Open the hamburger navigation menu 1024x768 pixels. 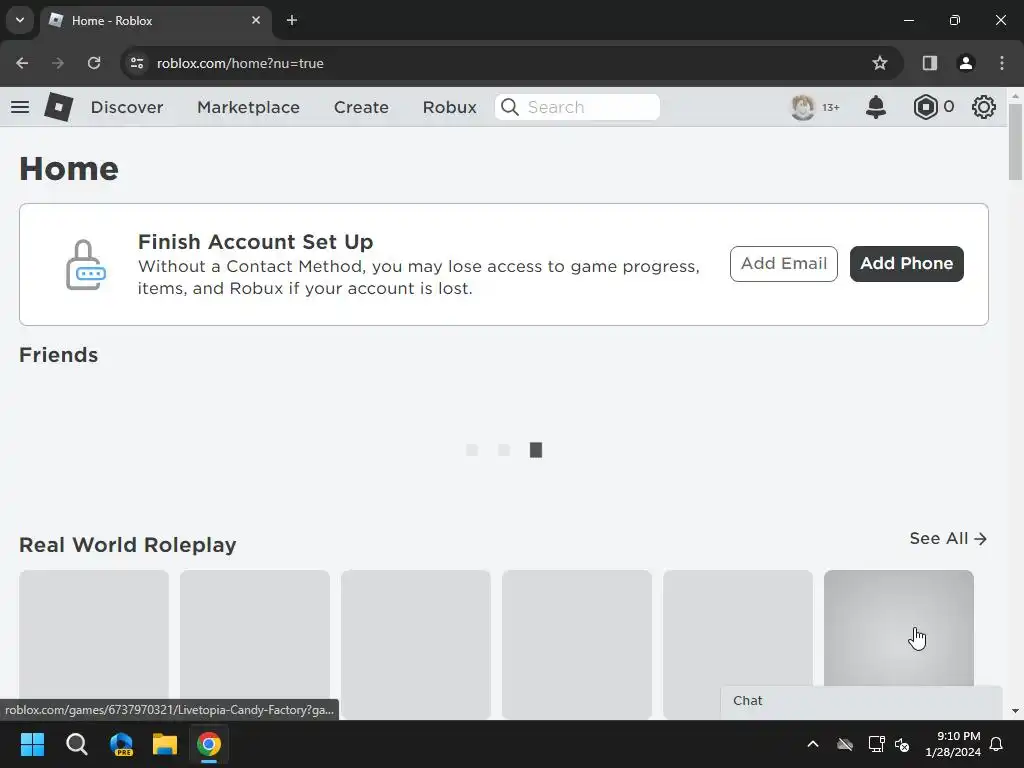[x=20, y=107]
